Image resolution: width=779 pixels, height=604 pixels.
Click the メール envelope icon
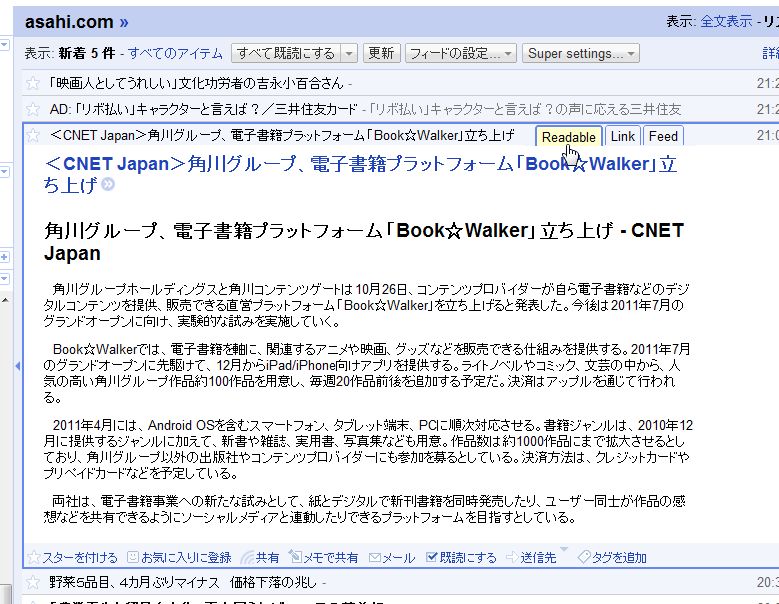click(x=375, y=558)
